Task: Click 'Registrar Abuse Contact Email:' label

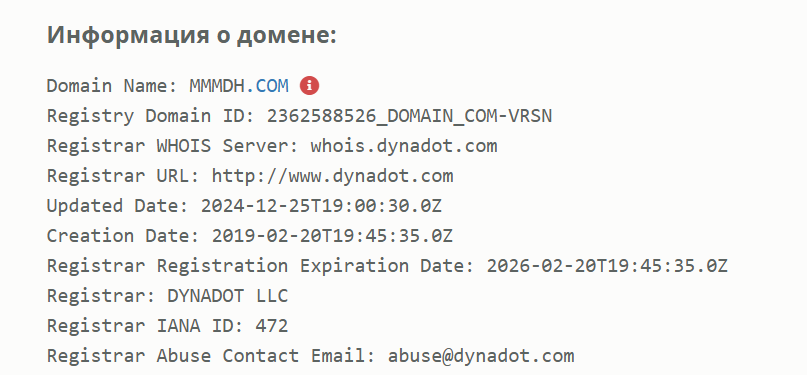Action: click(x=212, y=356)
